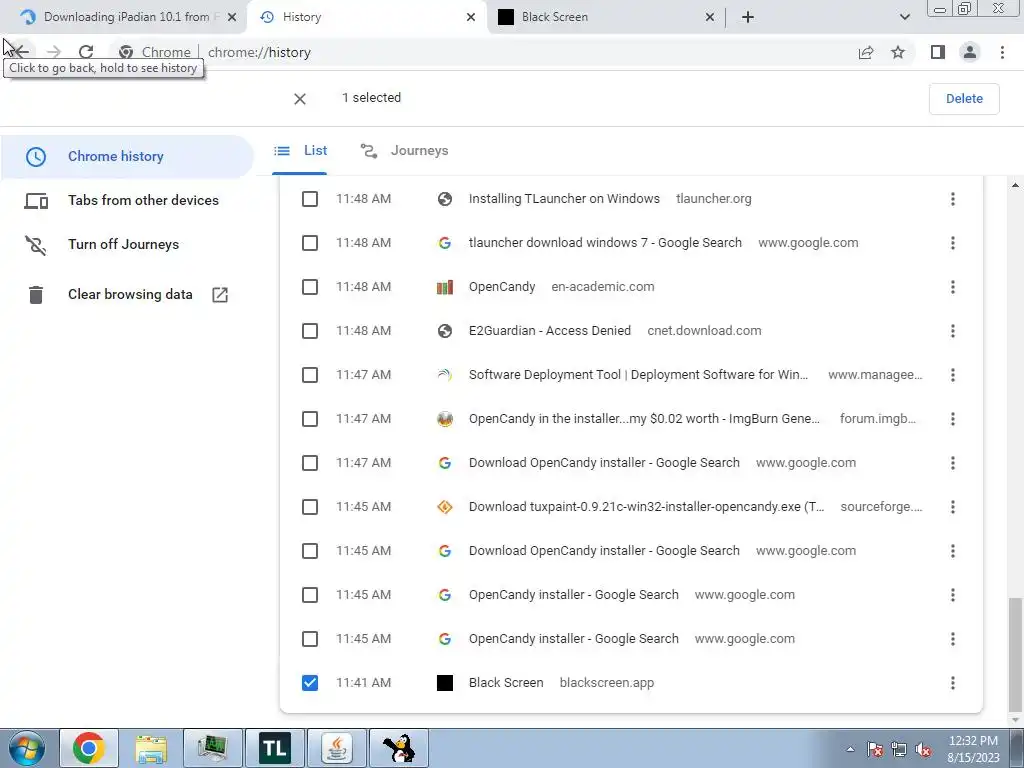1024x768 pixels.
Task: Open the Software Deployment Tool link
Action: (x=638, y=375)
